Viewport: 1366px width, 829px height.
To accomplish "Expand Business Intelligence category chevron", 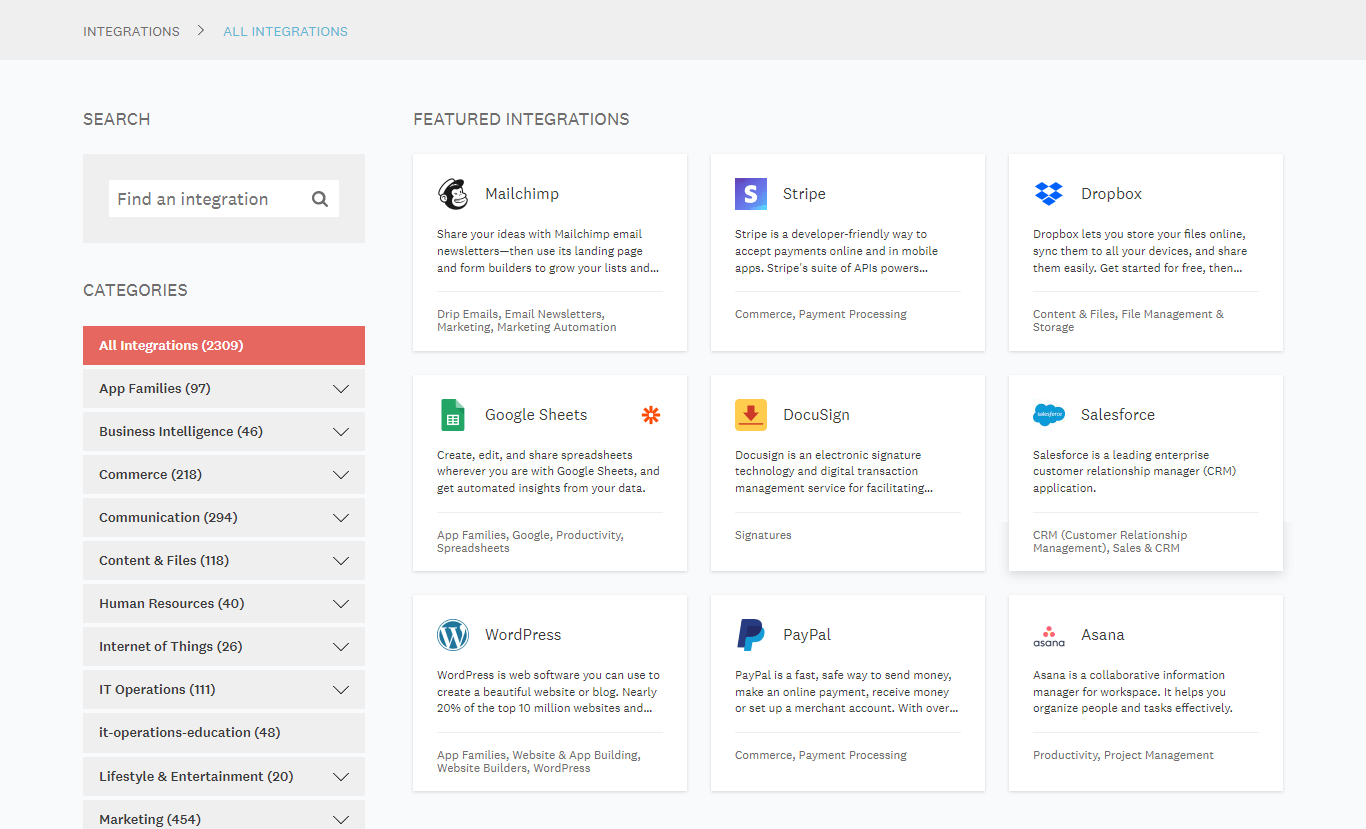I will tap(341, 432).
